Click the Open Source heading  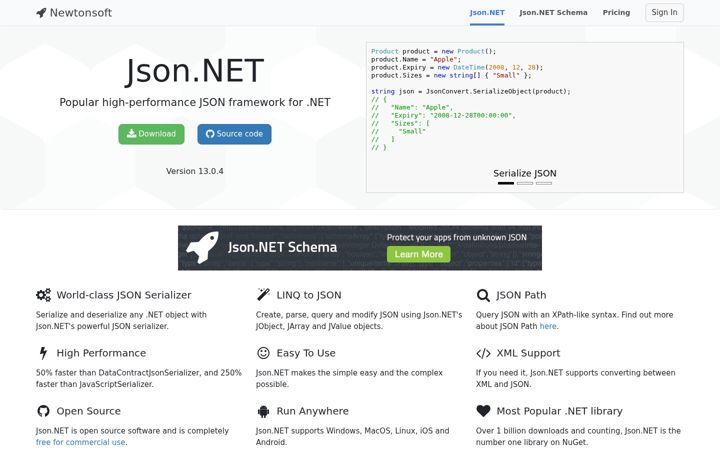point(89,411)
